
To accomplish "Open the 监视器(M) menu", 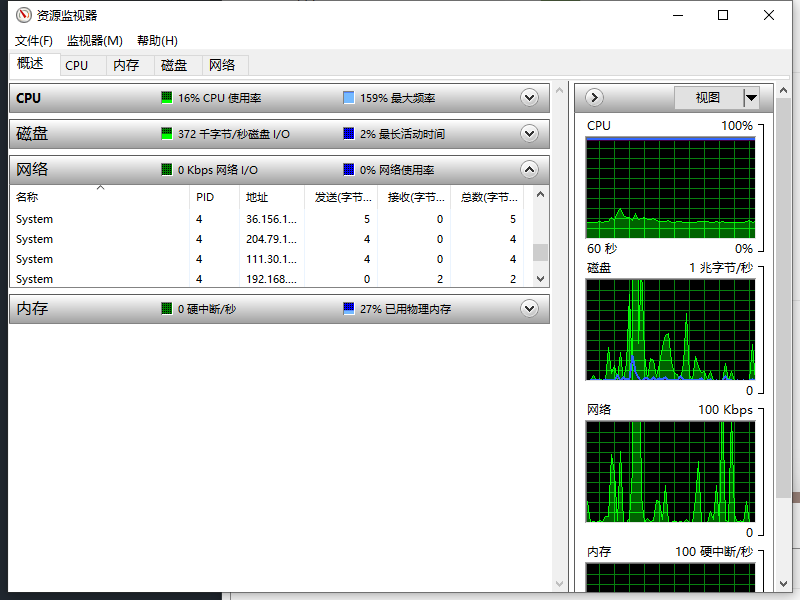I will (x=94, y=41).
